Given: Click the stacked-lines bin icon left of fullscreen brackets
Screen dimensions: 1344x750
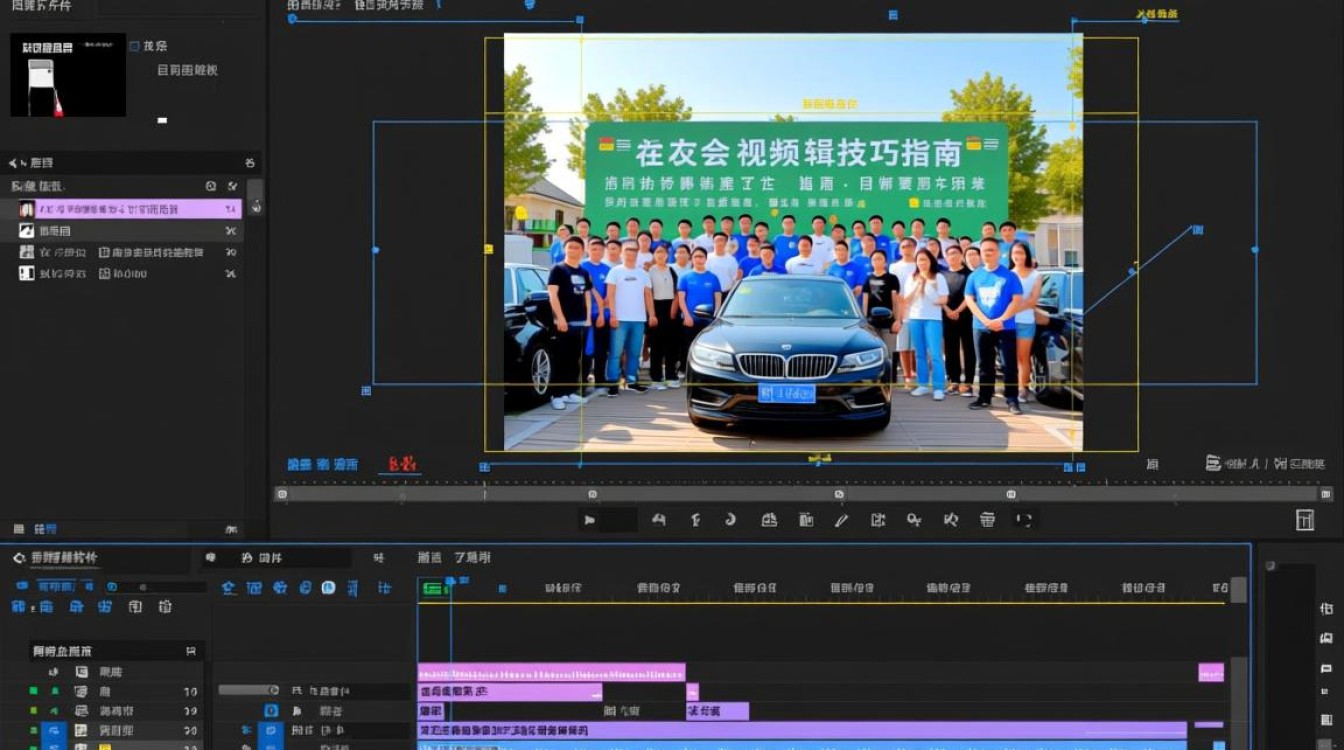Looking at the screenshot, I should click(987, 520).
